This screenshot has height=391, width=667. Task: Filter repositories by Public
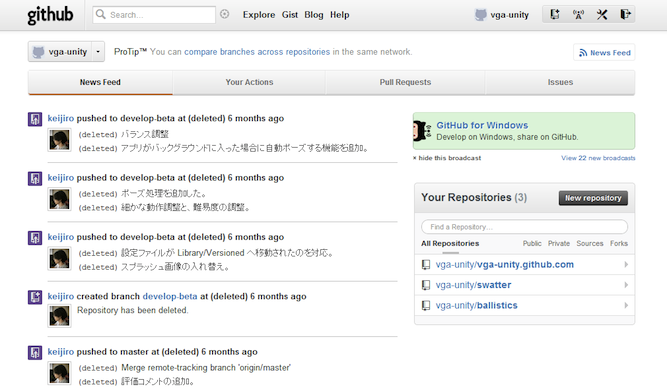(532, 243)
